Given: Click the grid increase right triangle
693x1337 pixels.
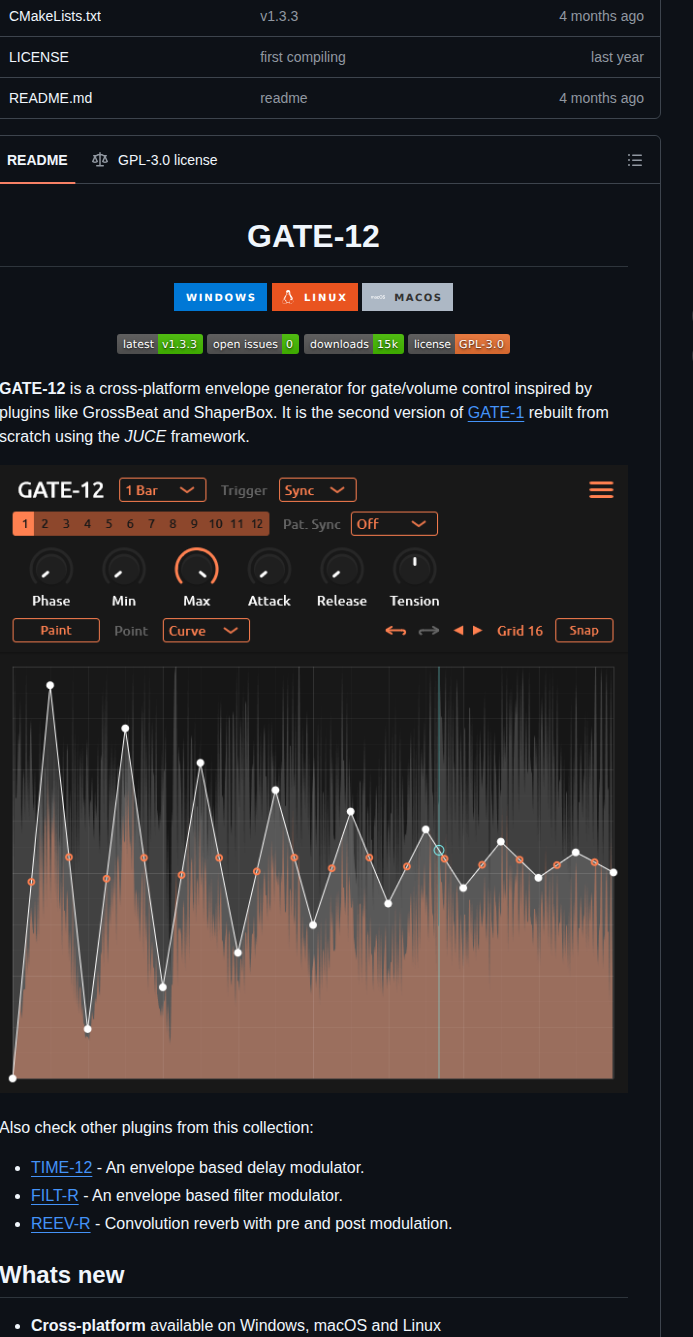Looking at the screenshot, I should (477, 631).
